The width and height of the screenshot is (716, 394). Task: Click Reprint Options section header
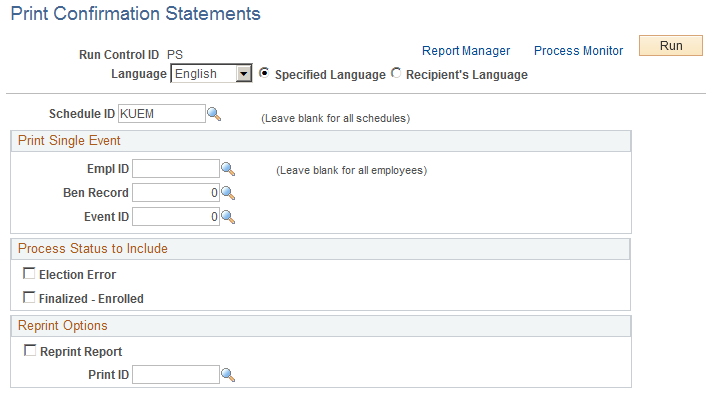(321, 326)
